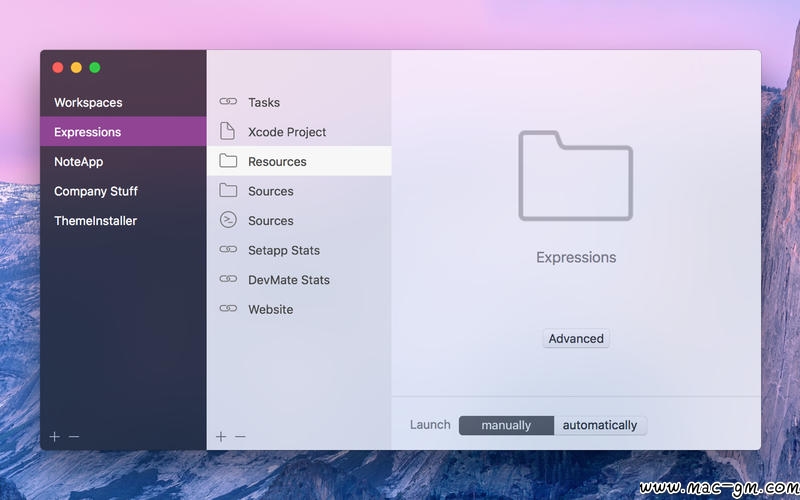Image resolution: width=800 pixels, height=500 pixels.
Task: Click the link icon beside Tasks
Action: [228, 102]
